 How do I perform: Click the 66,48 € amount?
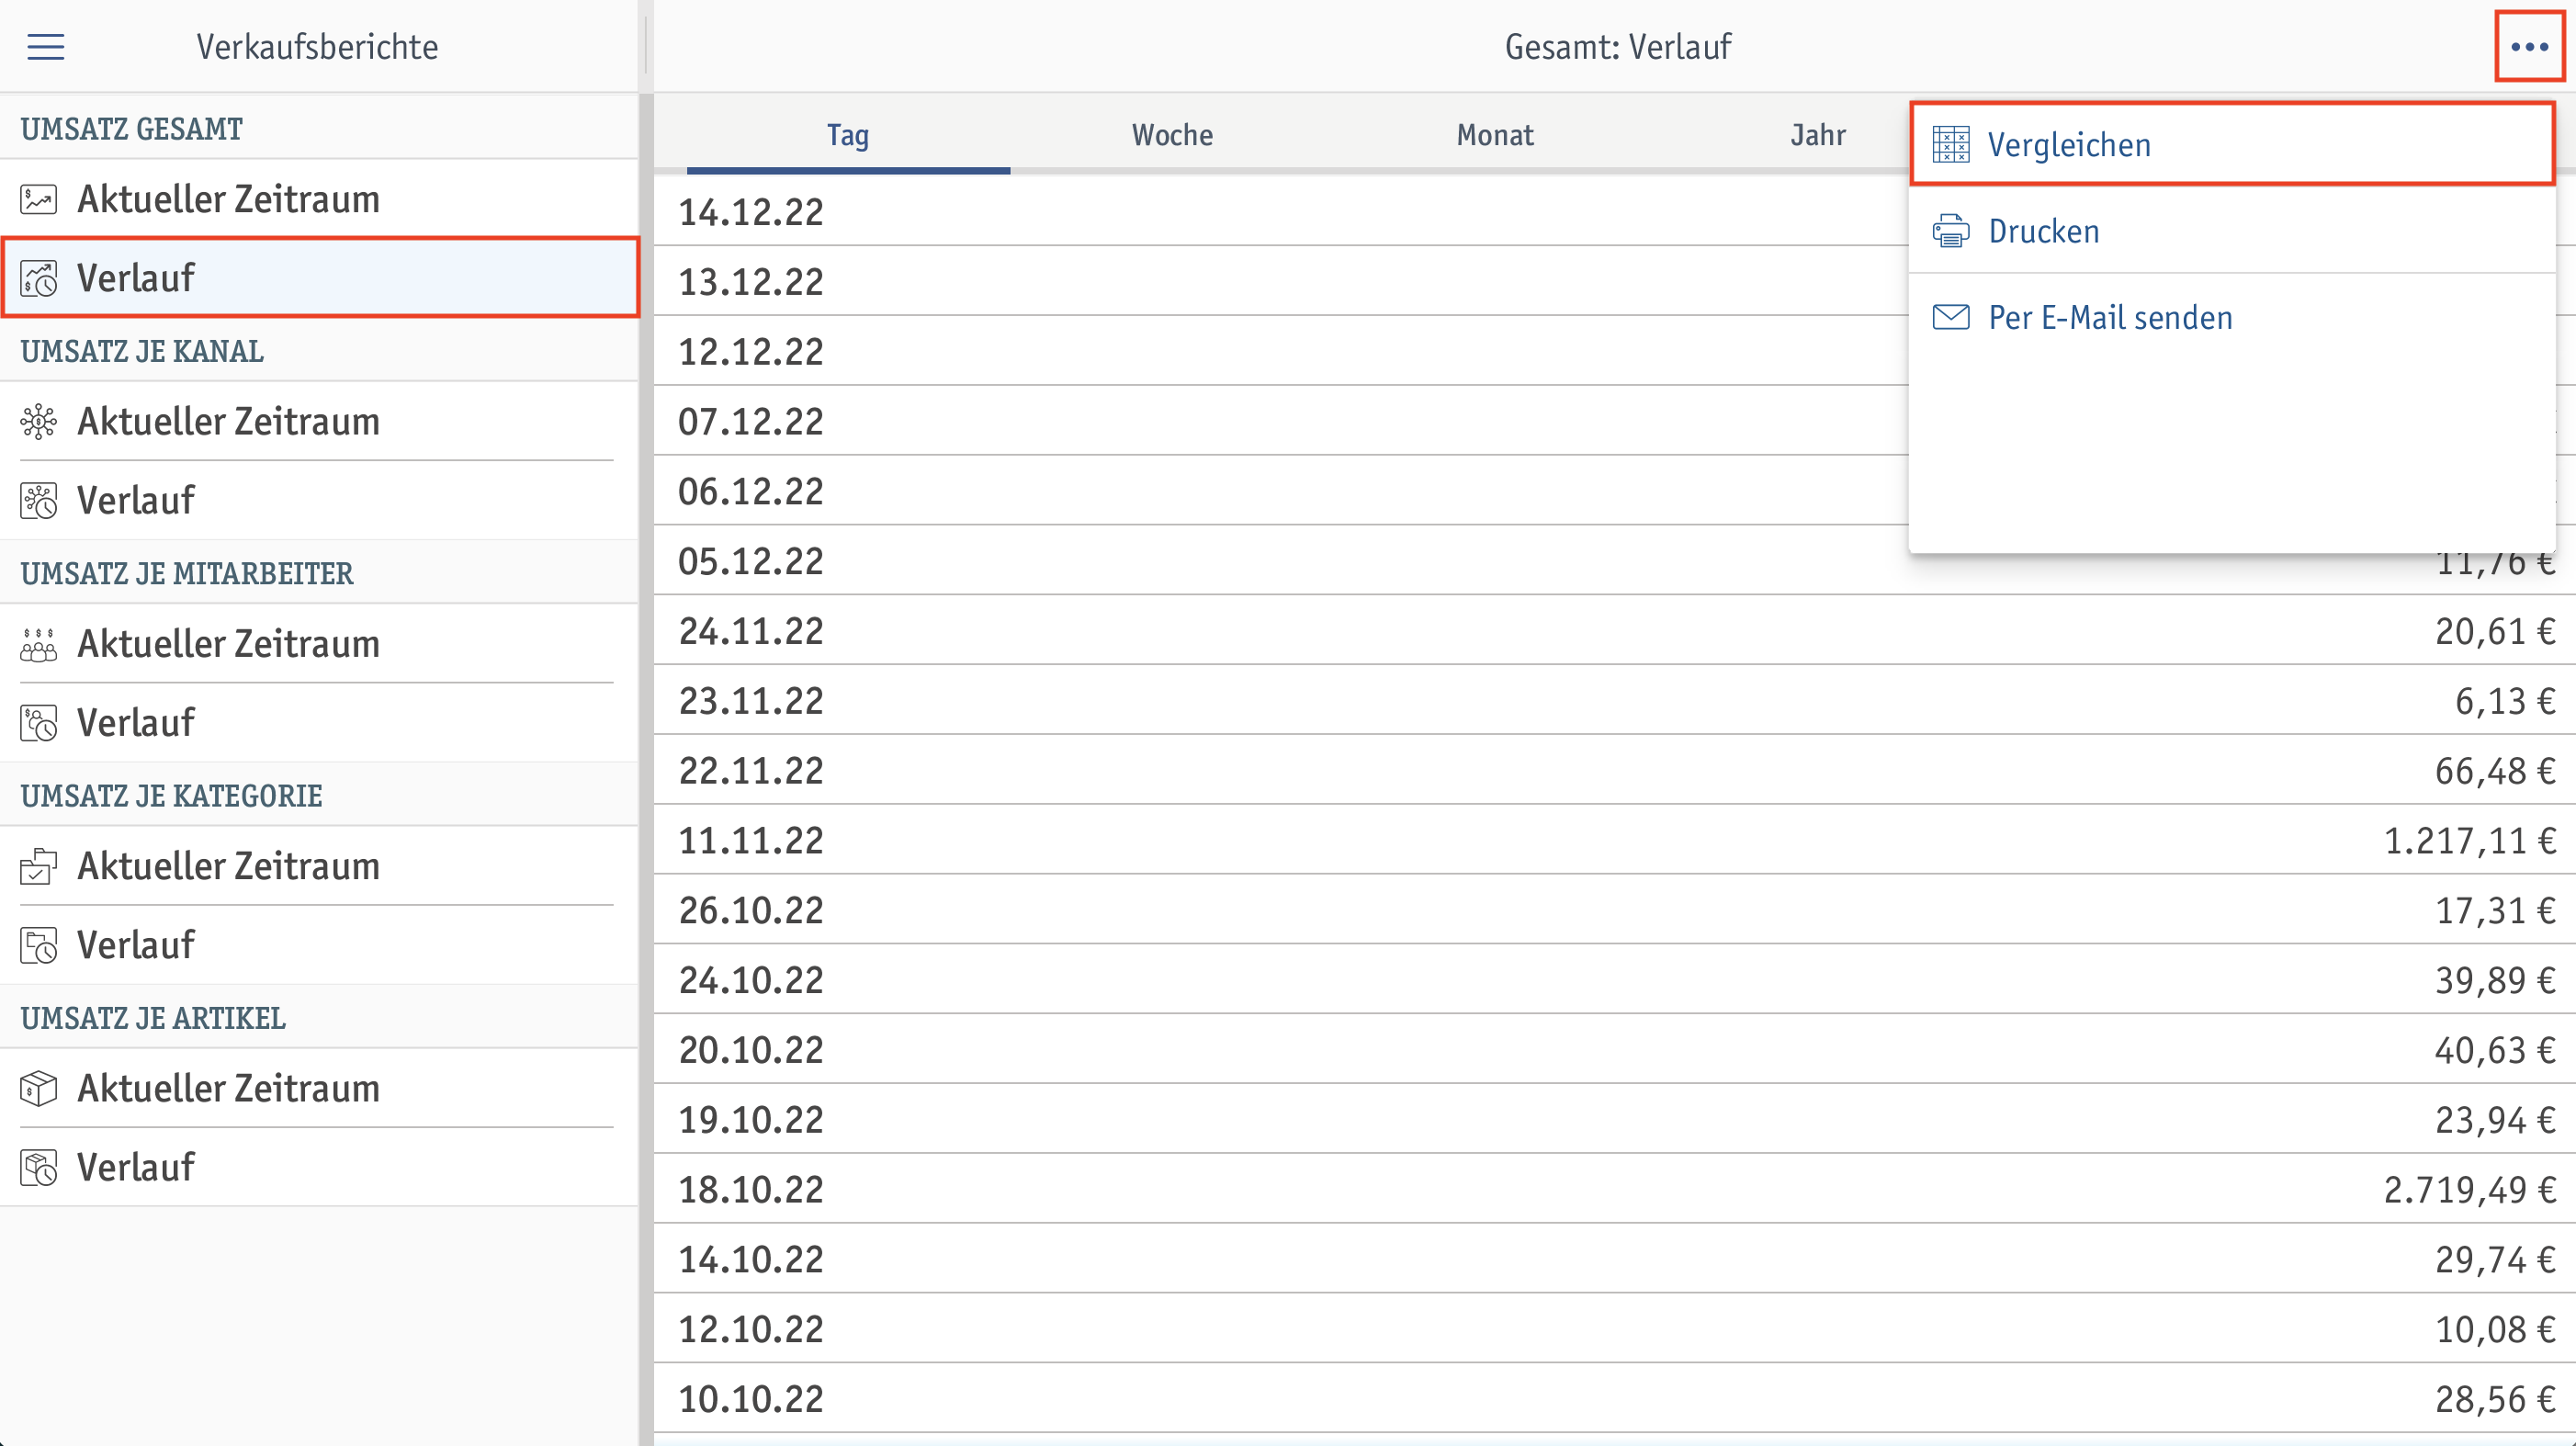click(2495, 771)
